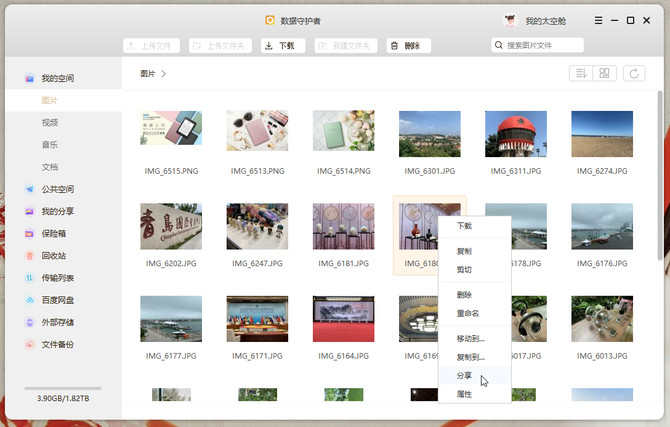
Task: Click the 上传文件 toolbar button
Action: 151,46
